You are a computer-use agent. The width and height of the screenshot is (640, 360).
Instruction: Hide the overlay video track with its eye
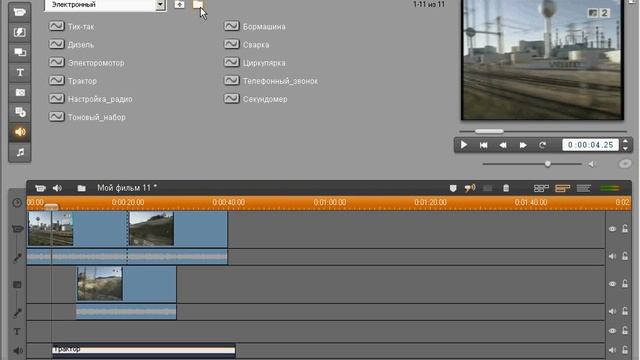coord(612,284)
